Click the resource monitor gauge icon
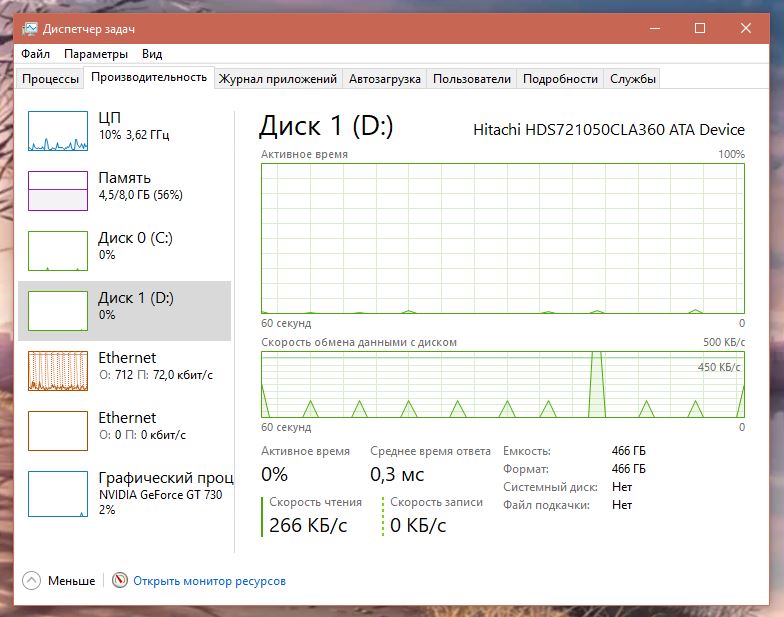Viewport: 784px width, 617px height. click(x=120, y=580)
